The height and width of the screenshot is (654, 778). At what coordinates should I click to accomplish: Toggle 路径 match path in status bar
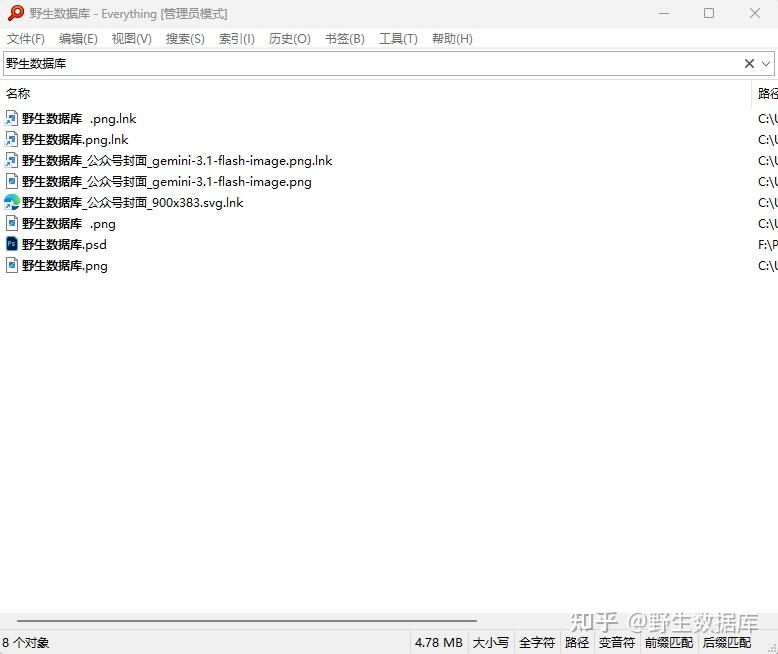point(577,643)
